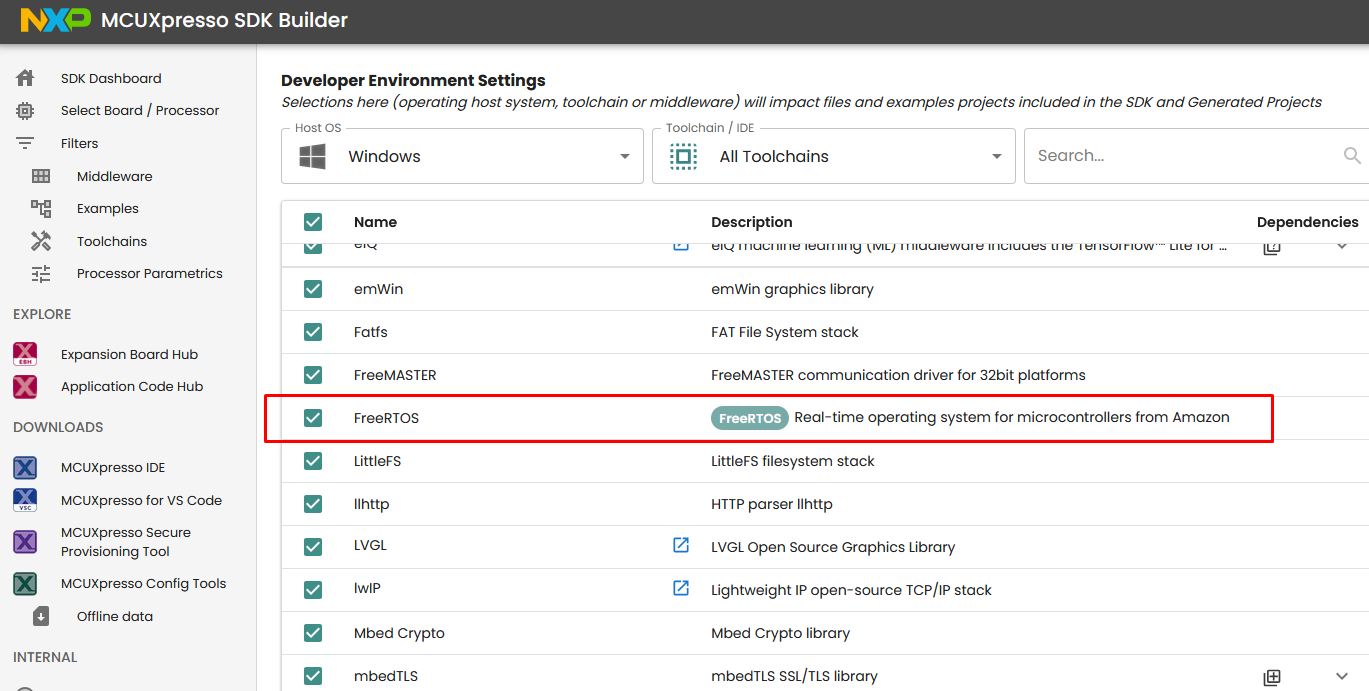Uncheck the FreeRTOS checkbox
The width and height of the screenshot is (1369, 691).
313,418
